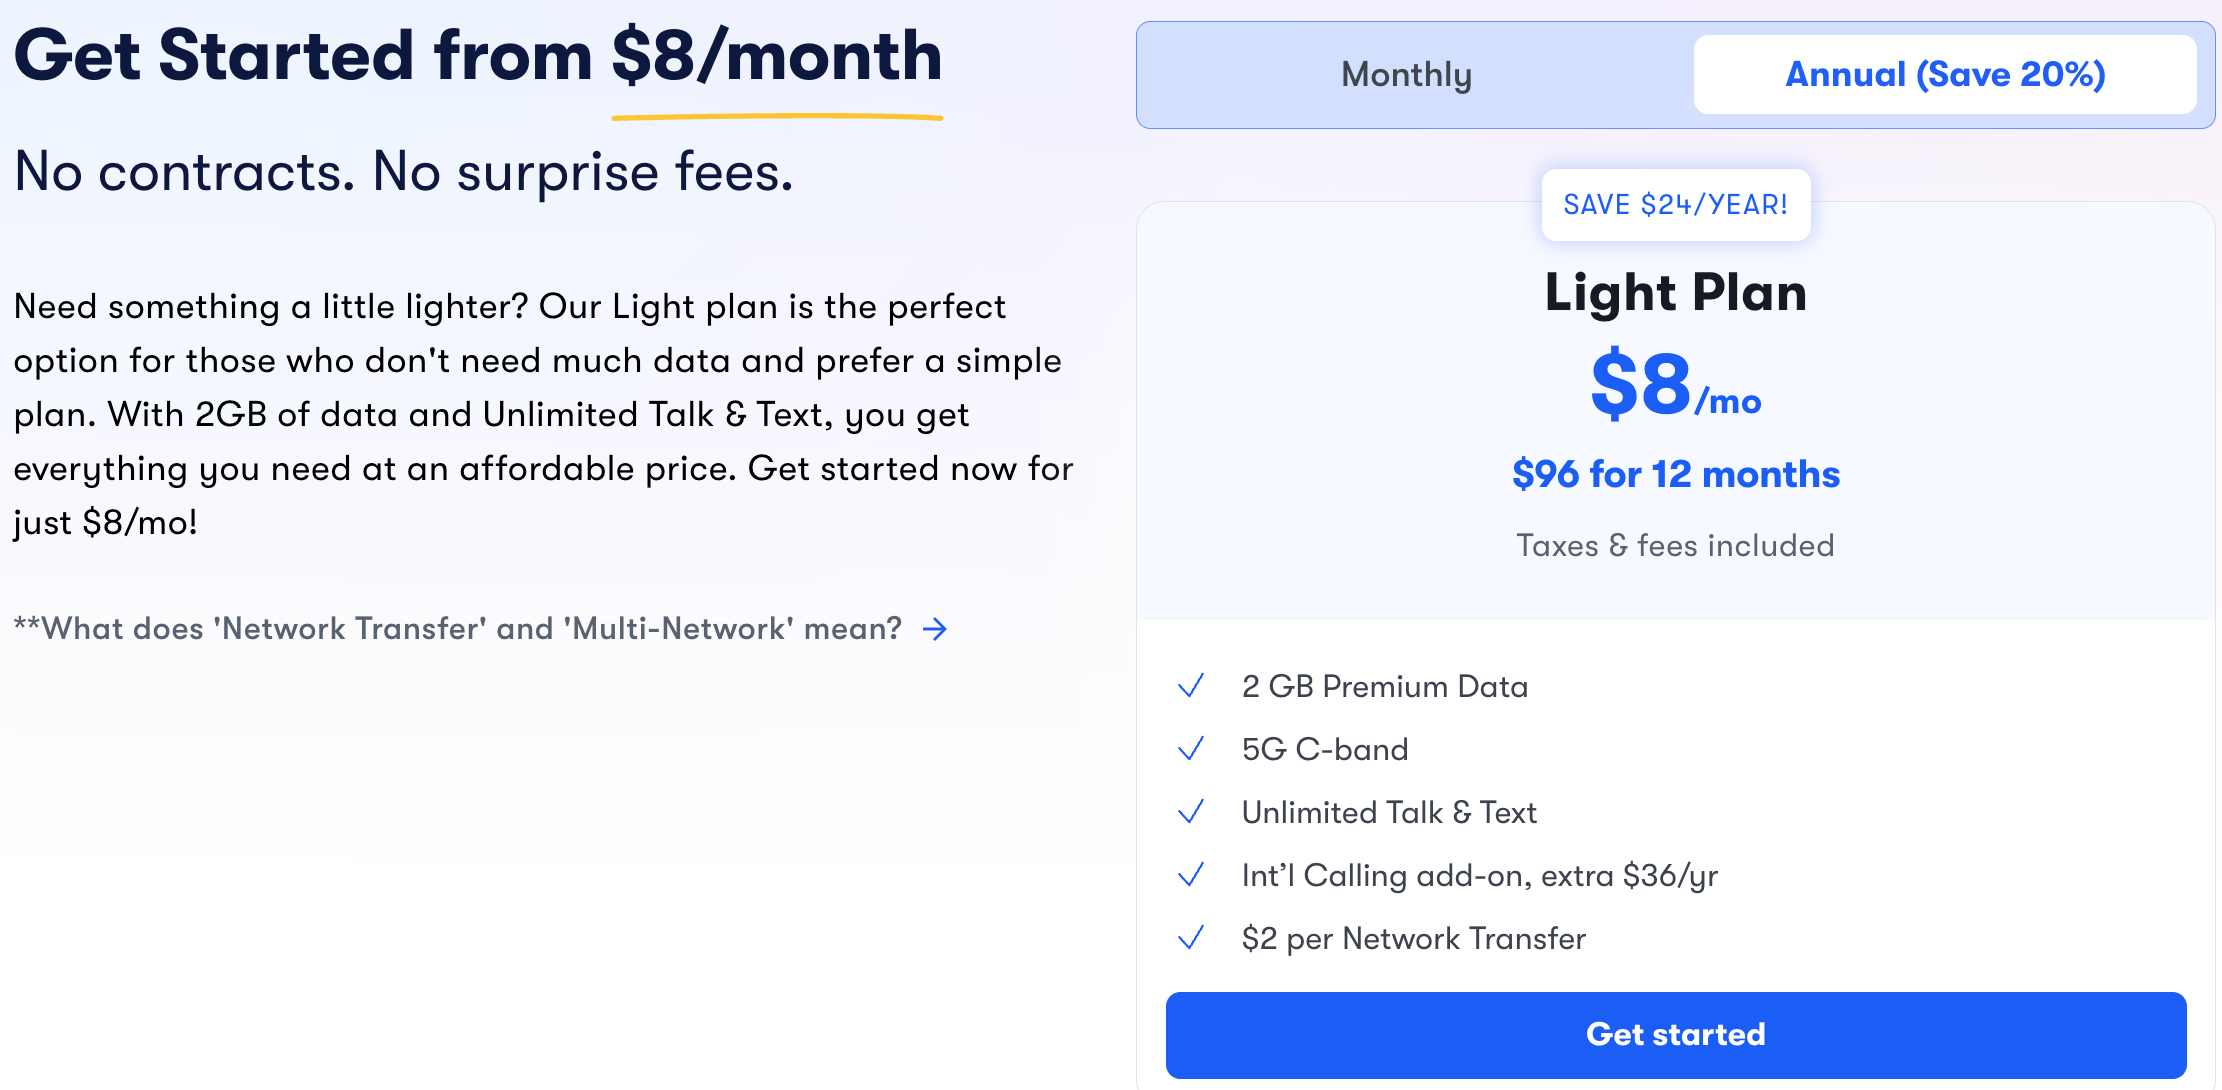
Task: Click the '2 GB Premium Data' feature text
Action: (1384, 686)
